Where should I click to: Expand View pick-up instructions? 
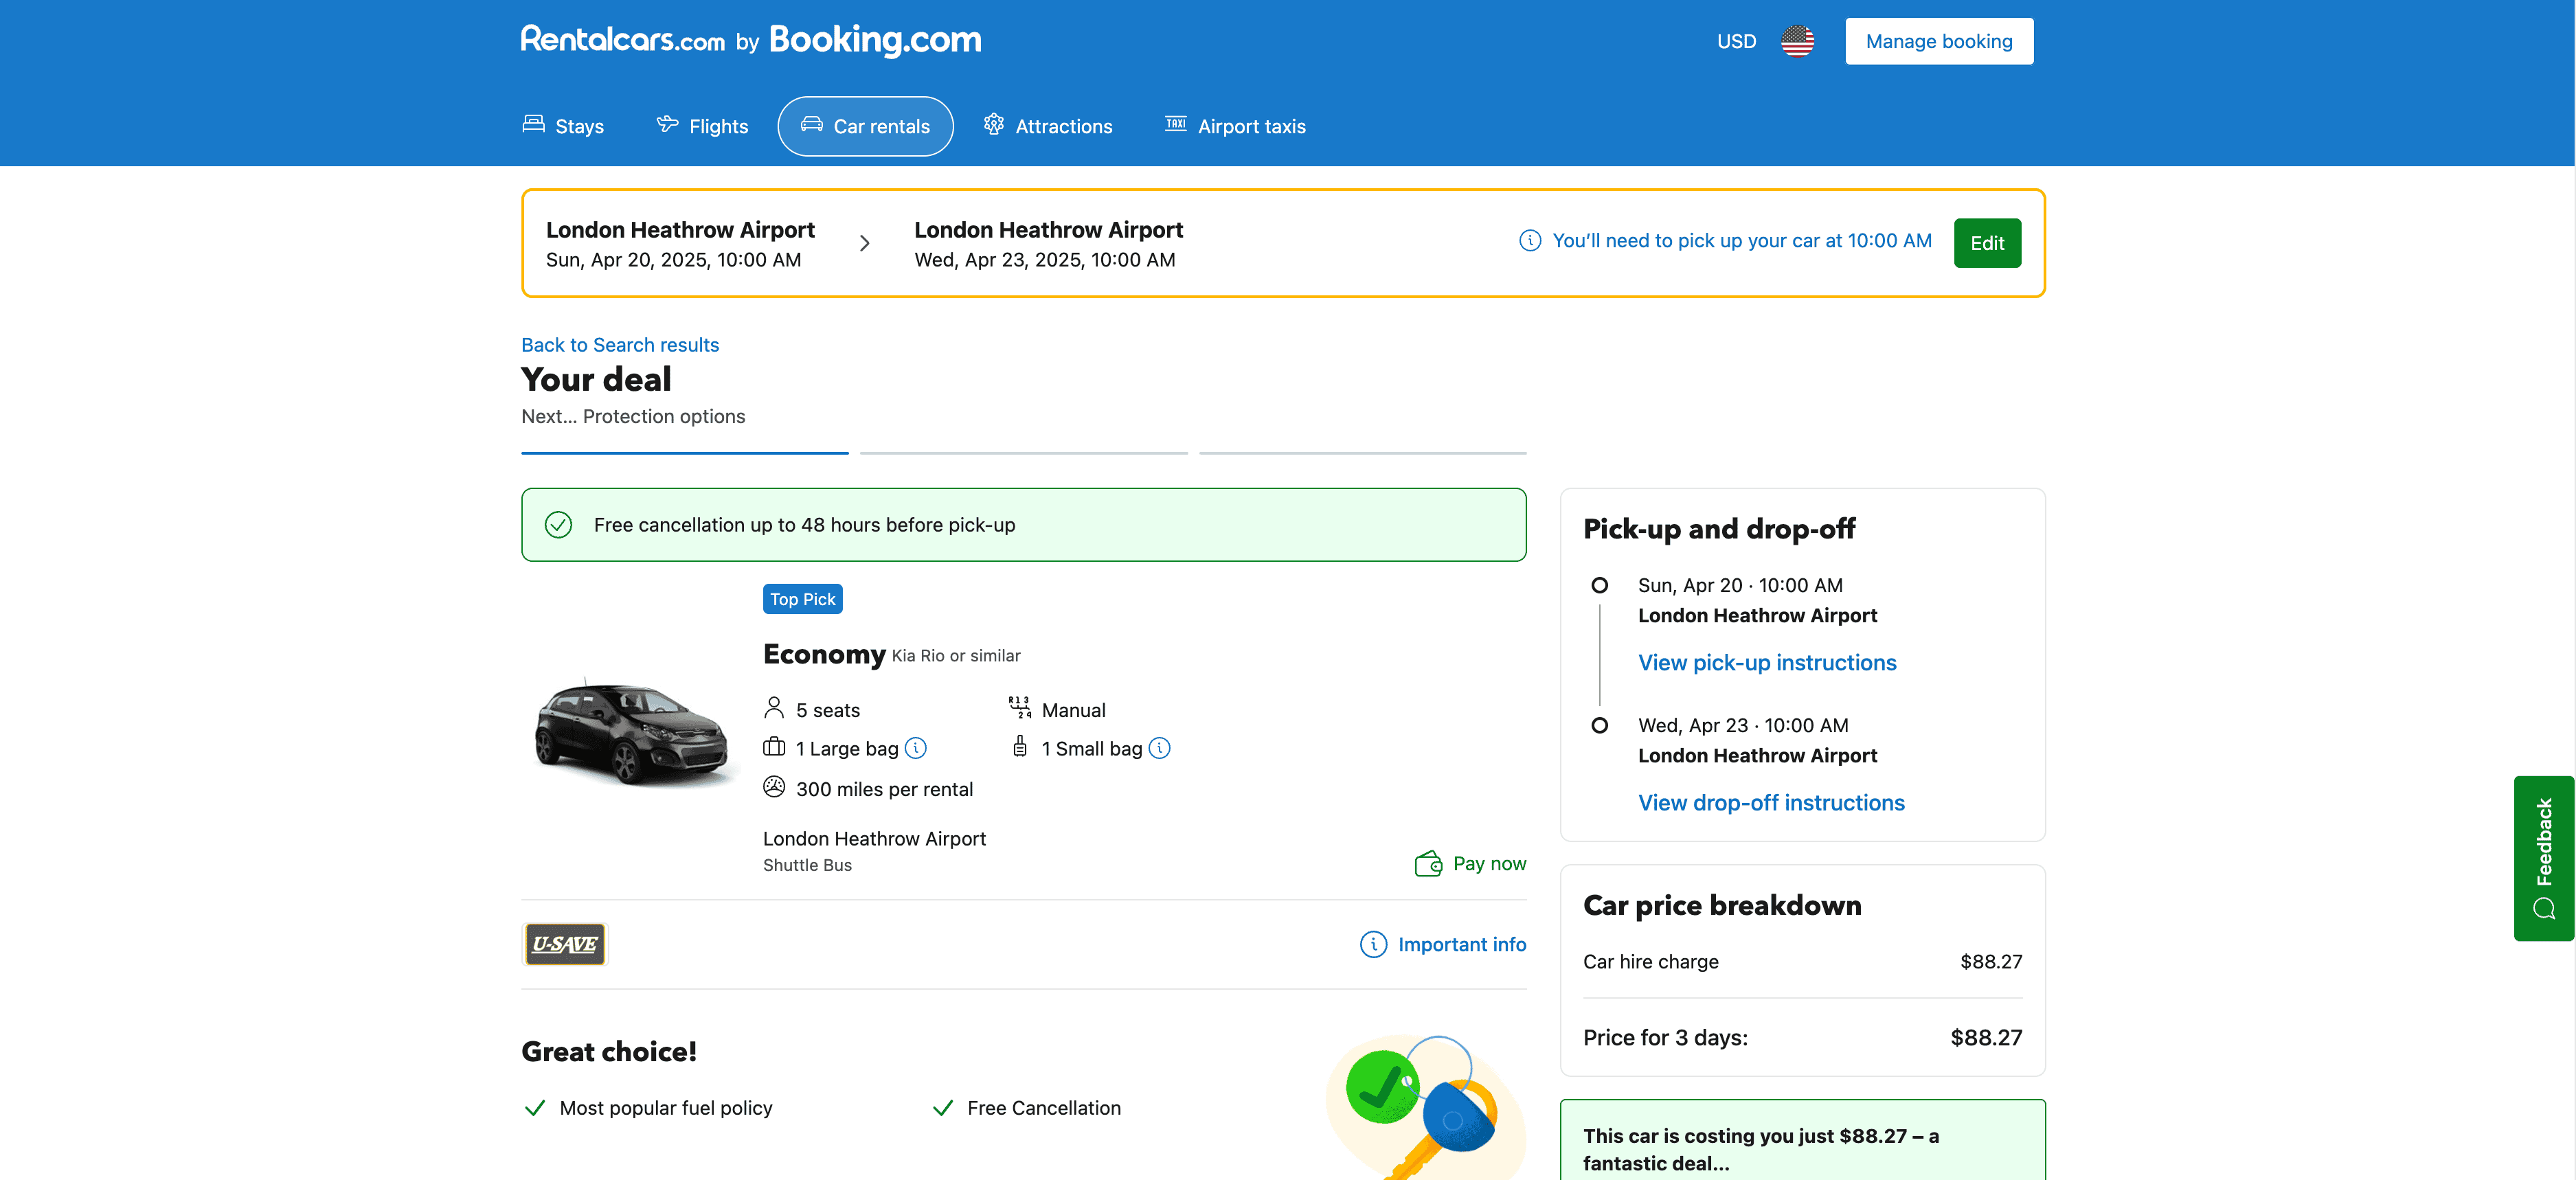click(x=1766, y=662)
